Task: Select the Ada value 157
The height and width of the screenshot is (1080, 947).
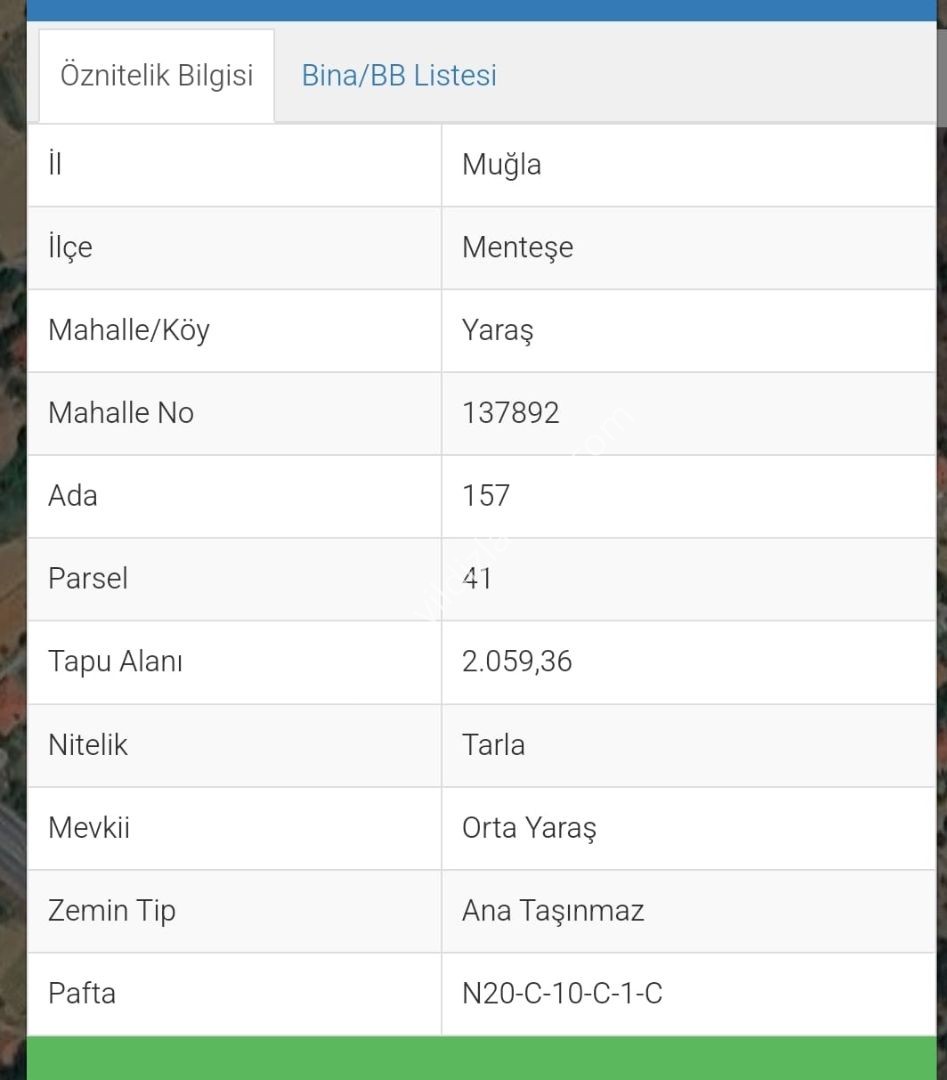Action: pos(486,496)
